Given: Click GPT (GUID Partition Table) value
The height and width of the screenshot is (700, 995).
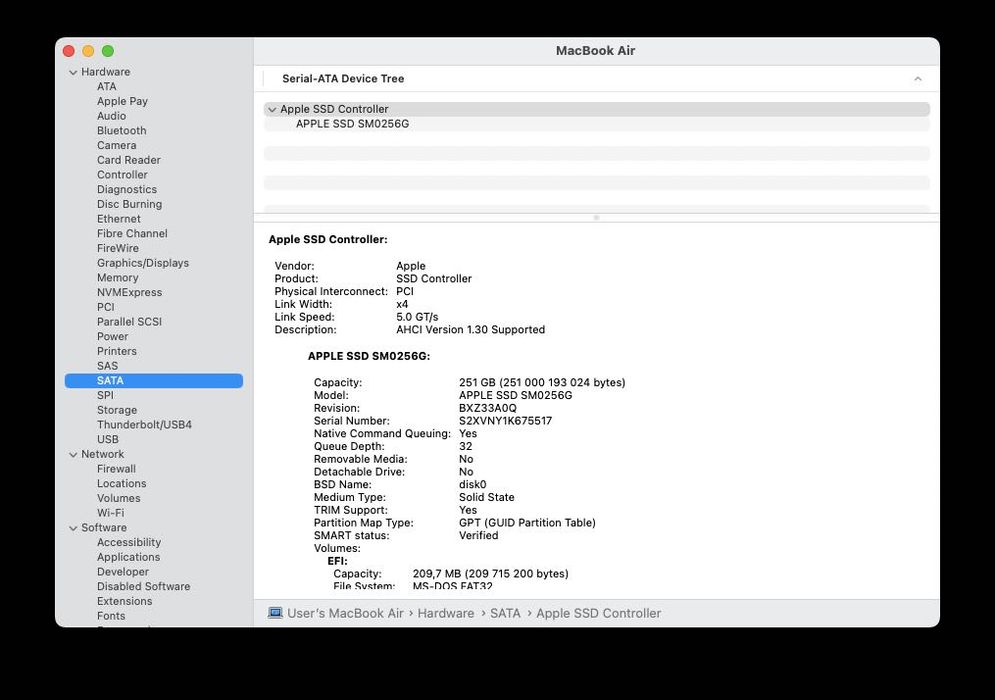Looking at the screenshot, I should tap(527, 522).
